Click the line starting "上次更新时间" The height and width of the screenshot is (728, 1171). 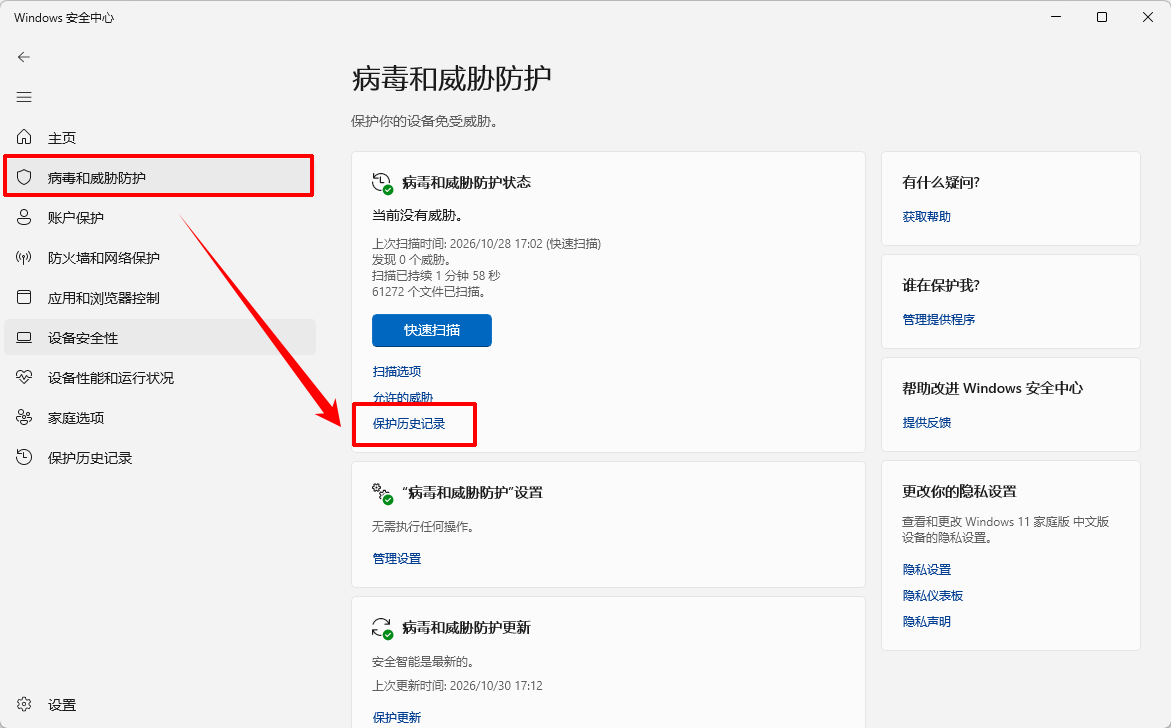pyautogui.click(x=457, y=686)
